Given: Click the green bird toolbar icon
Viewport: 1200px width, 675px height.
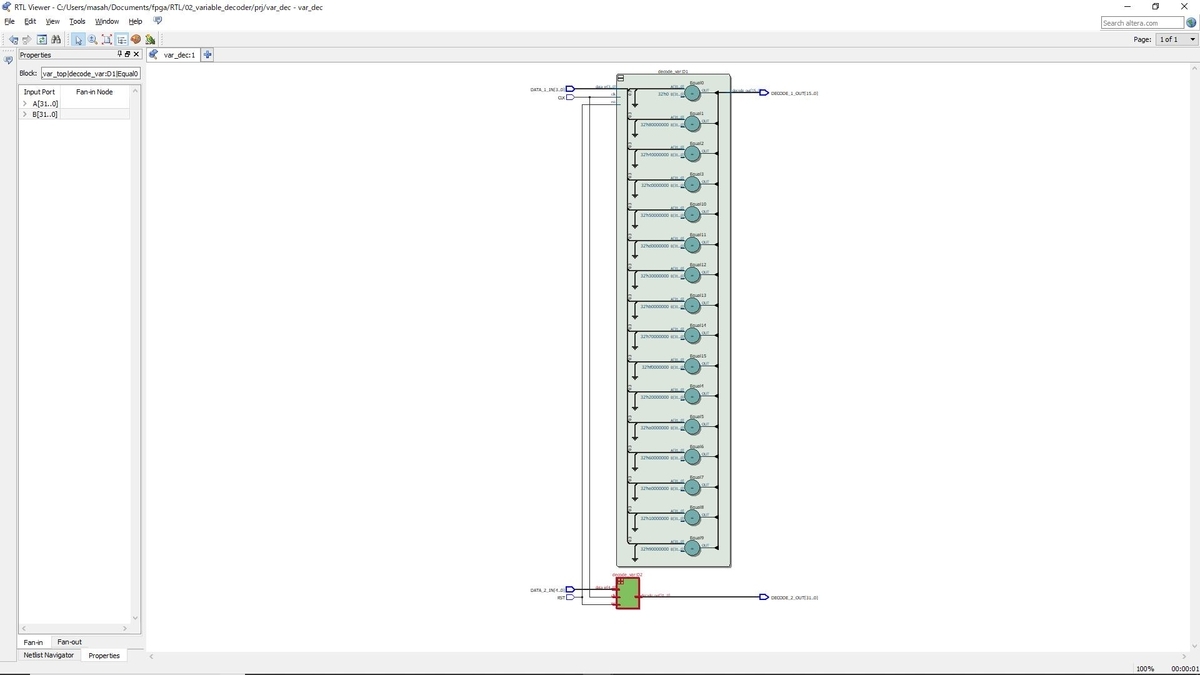Looking at the screenshot, I should pyautogui.click(x=149, y=39).
